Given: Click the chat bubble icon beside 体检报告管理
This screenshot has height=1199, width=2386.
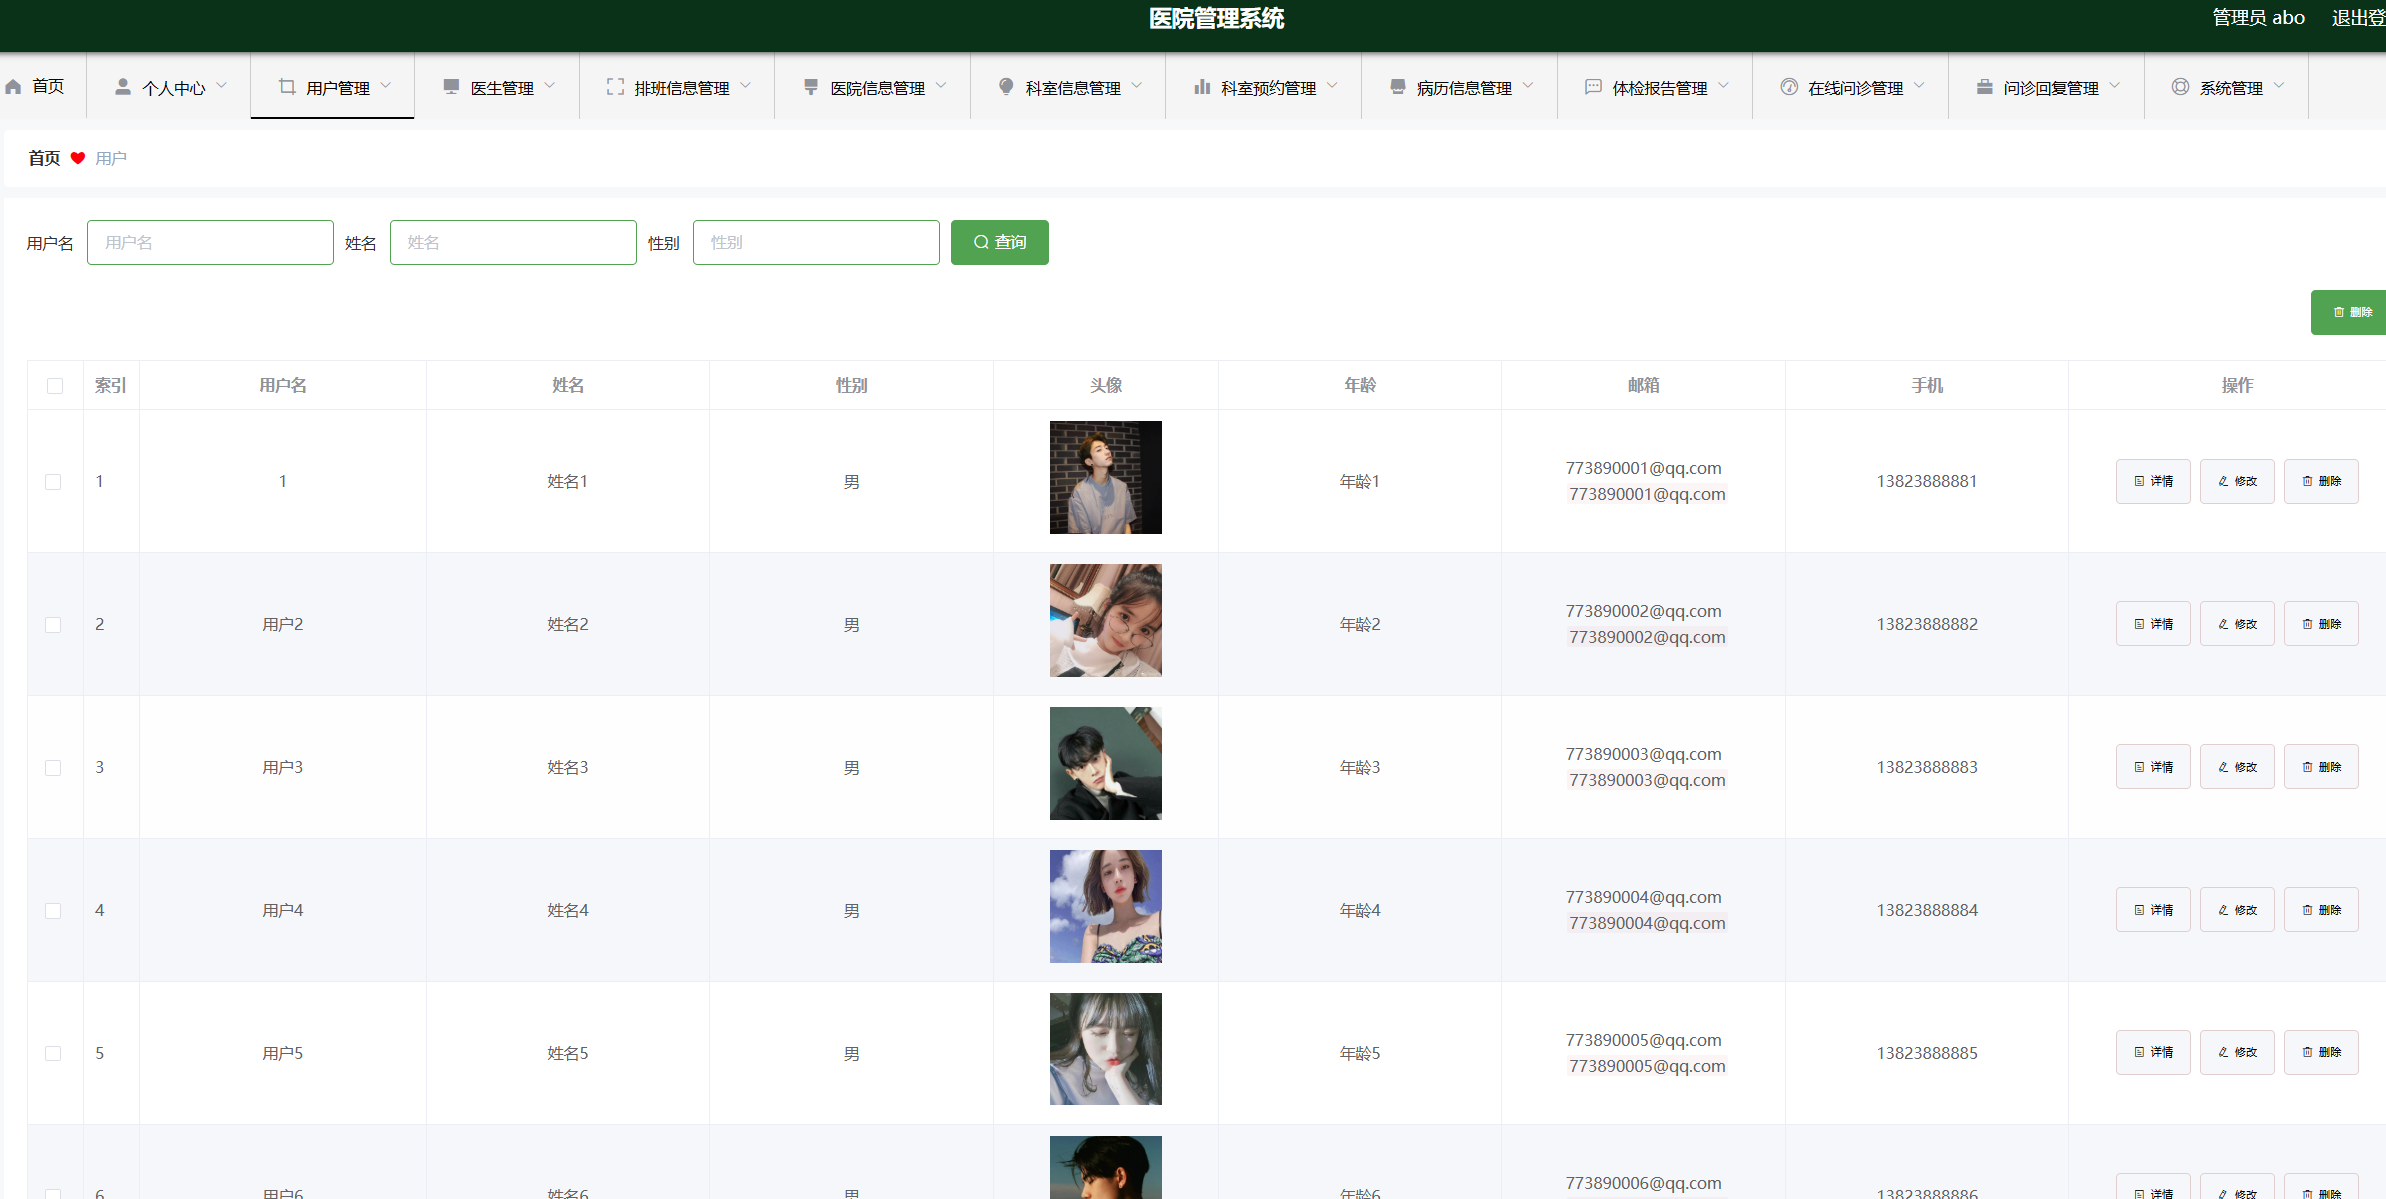Looking at the screenshot, I should coord(1593,87).
